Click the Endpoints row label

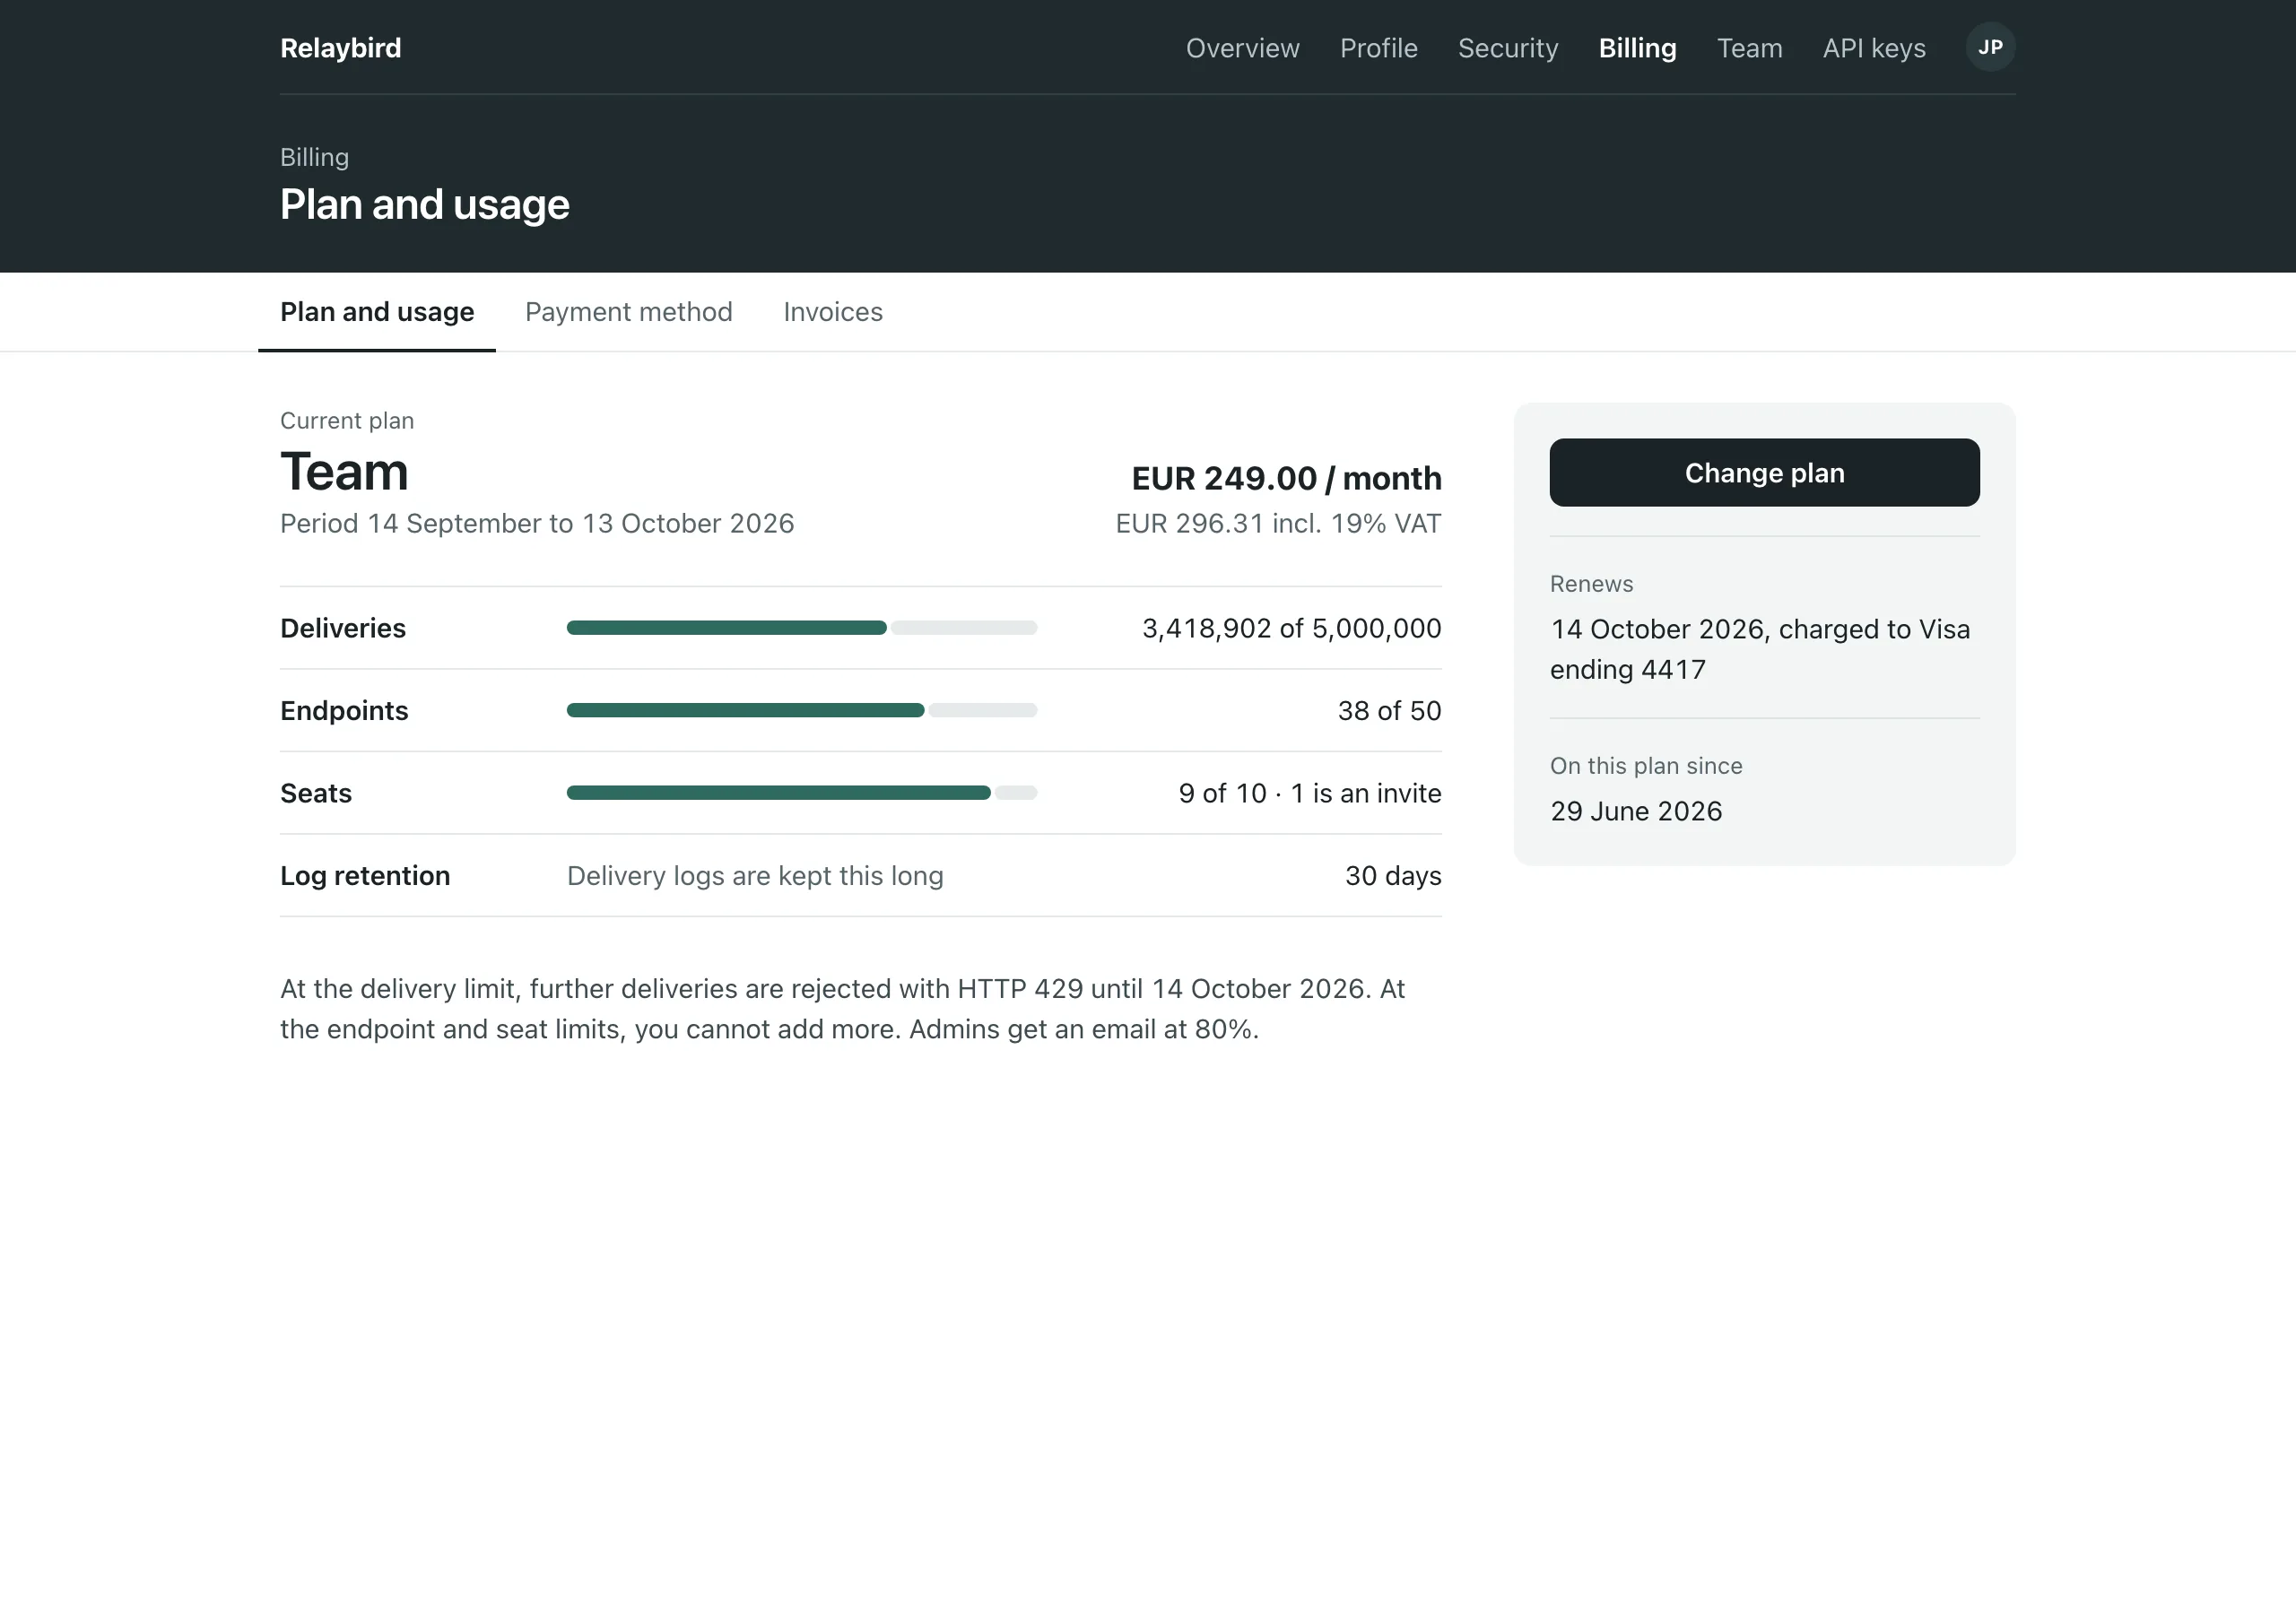click(x=344, y=711)
